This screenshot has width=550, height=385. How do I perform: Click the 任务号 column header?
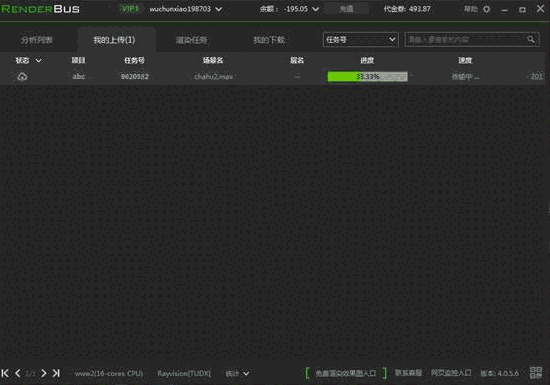tap(134, 60)
